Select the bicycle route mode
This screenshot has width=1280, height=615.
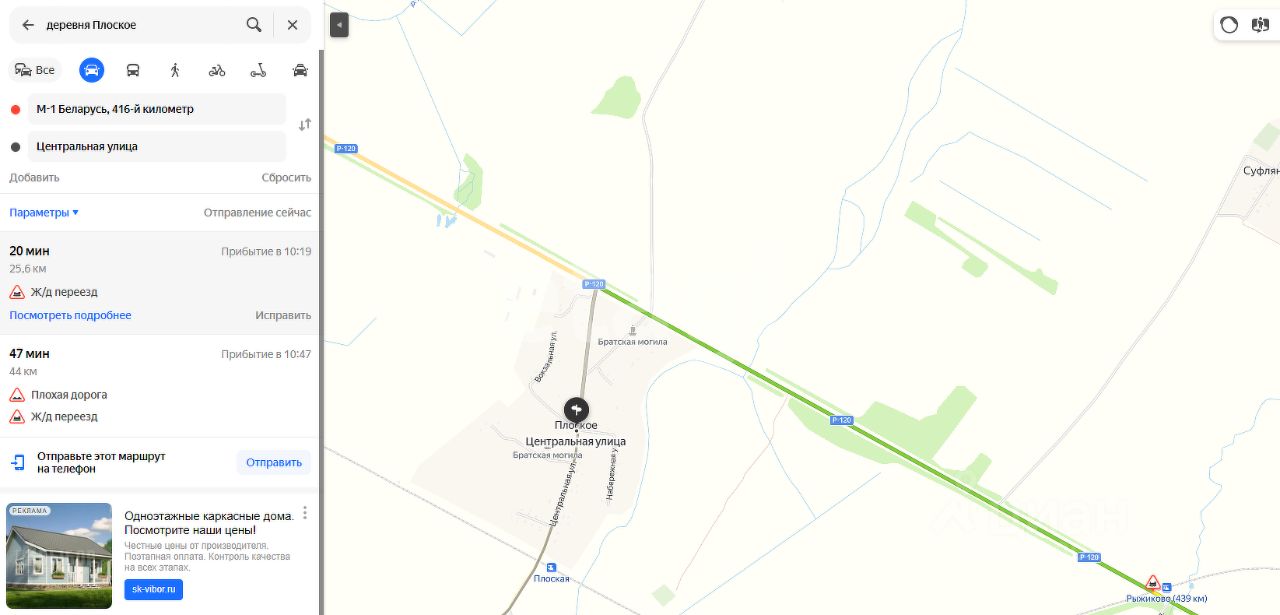217,70
